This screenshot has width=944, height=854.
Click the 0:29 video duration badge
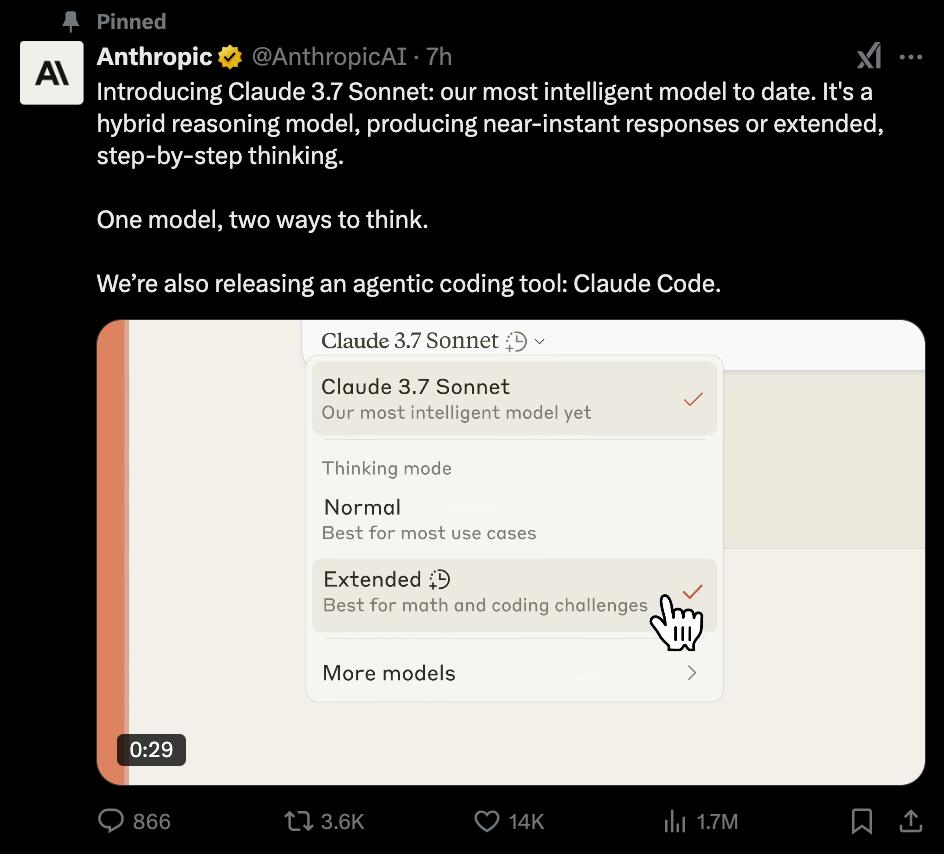tap(151, 749)
